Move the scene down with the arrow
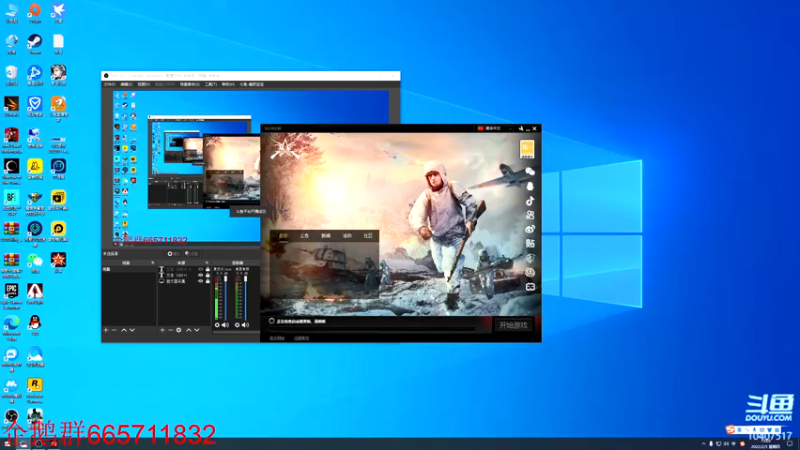 click(x=132, y=330)
